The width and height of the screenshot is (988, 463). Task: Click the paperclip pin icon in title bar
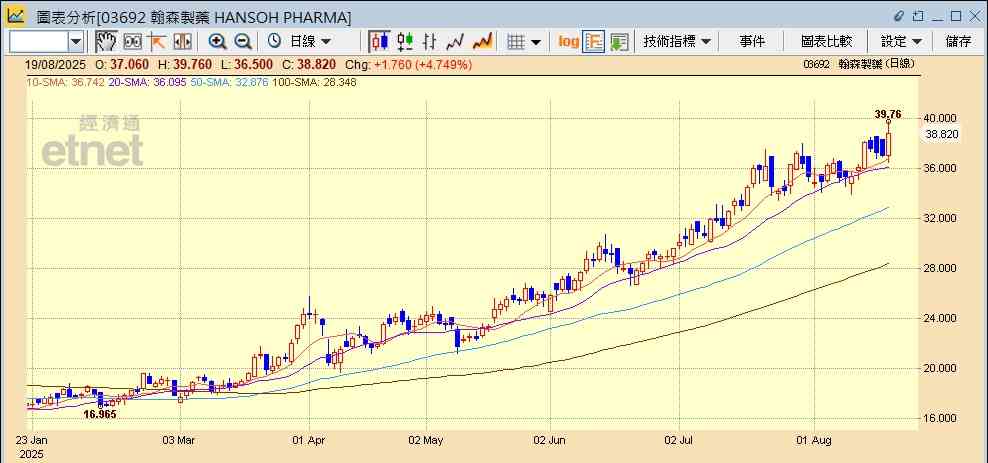(x=899, y=16)
